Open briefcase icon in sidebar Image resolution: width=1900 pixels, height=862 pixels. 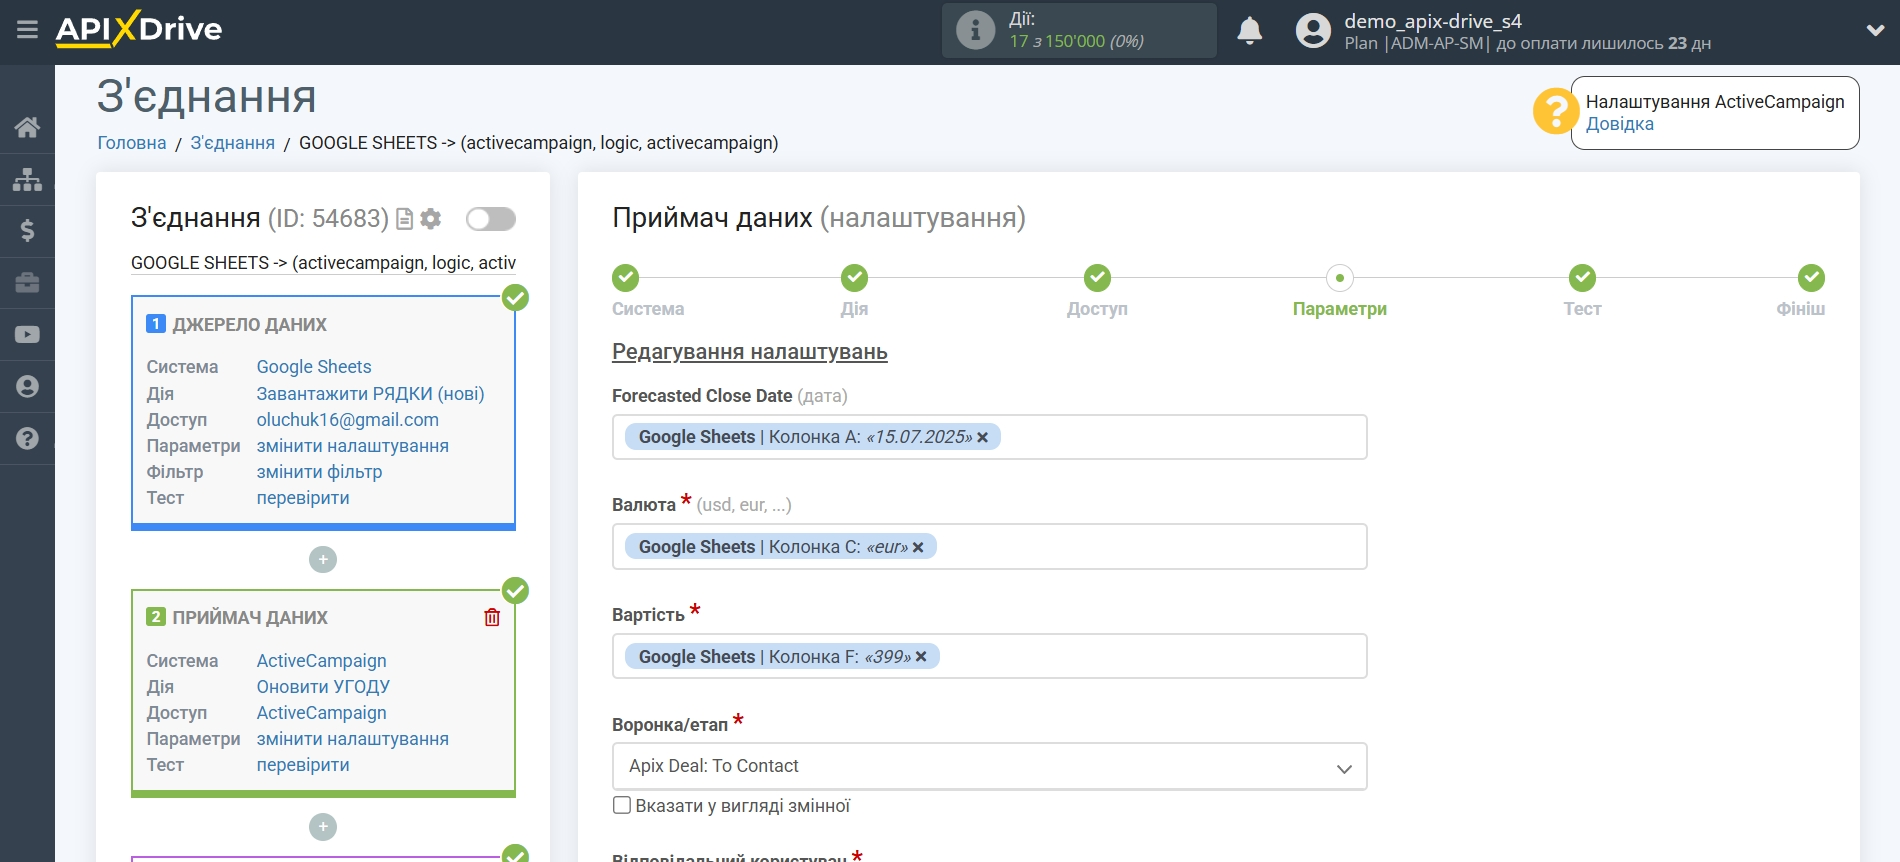pyautogui.click(x=27, y=283)
